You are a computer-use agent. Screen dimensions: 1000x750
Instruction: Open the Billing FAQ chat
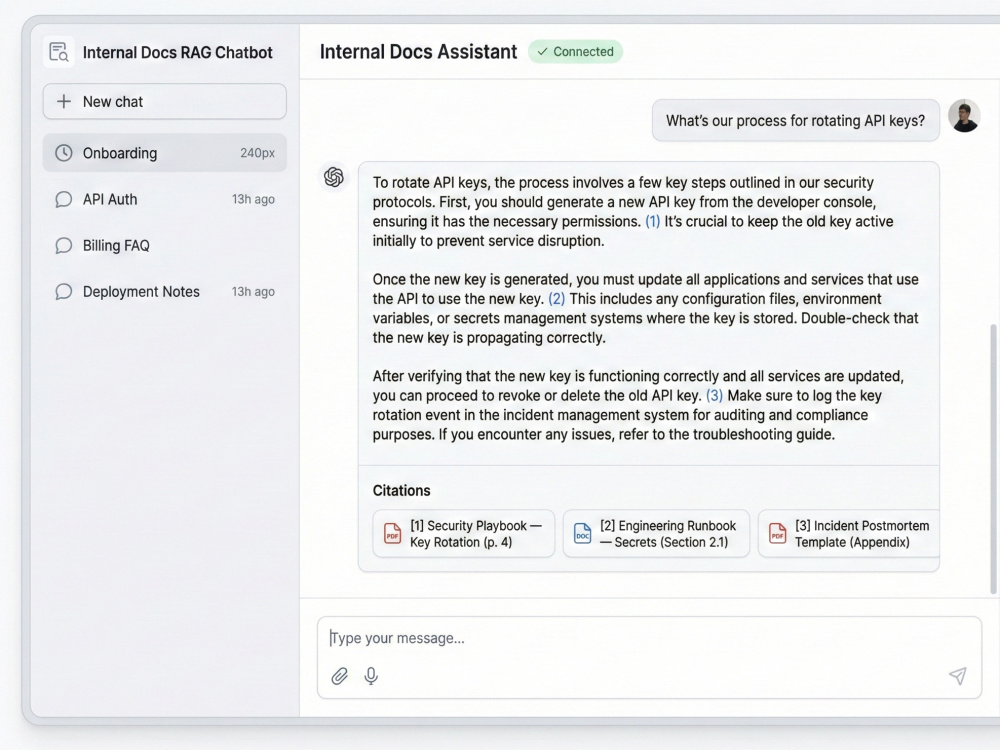coord(165,246)
